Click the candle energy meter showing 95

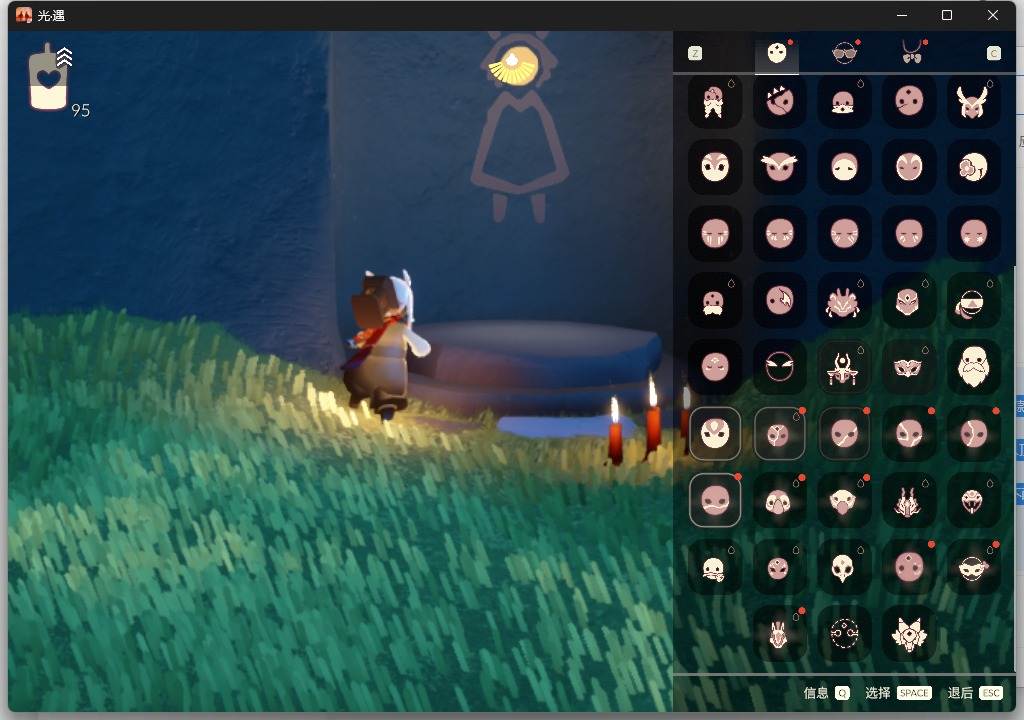pyautogui.click(x=59, y=82)
